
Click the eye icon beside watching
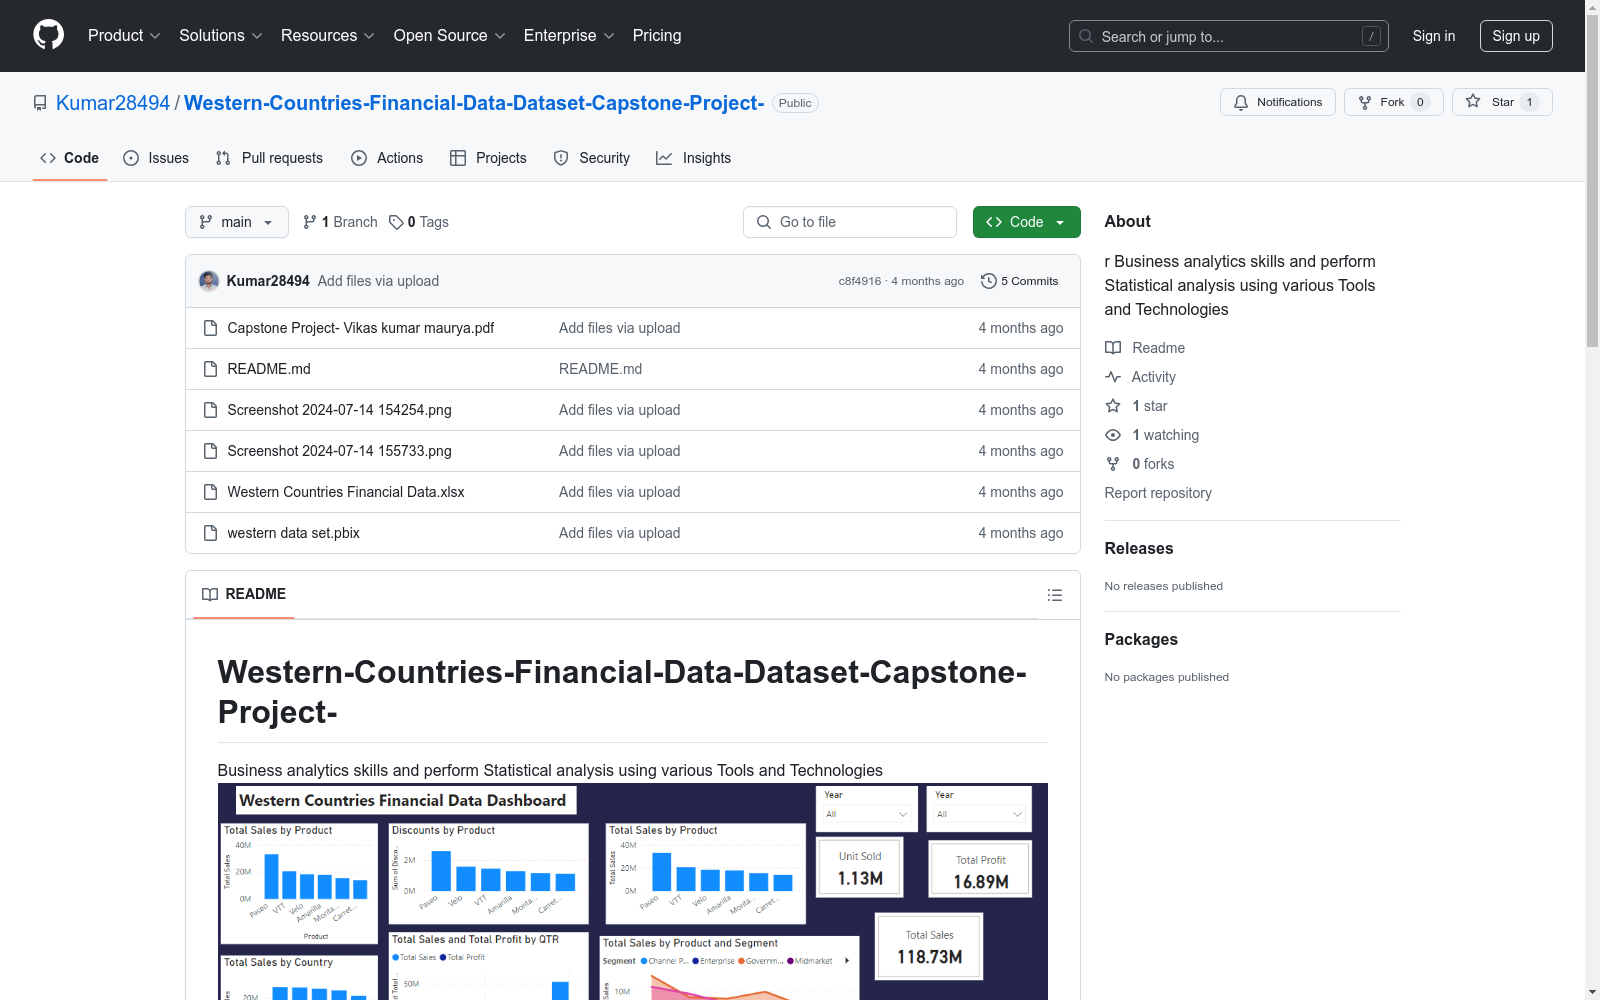pos(1113,435)
